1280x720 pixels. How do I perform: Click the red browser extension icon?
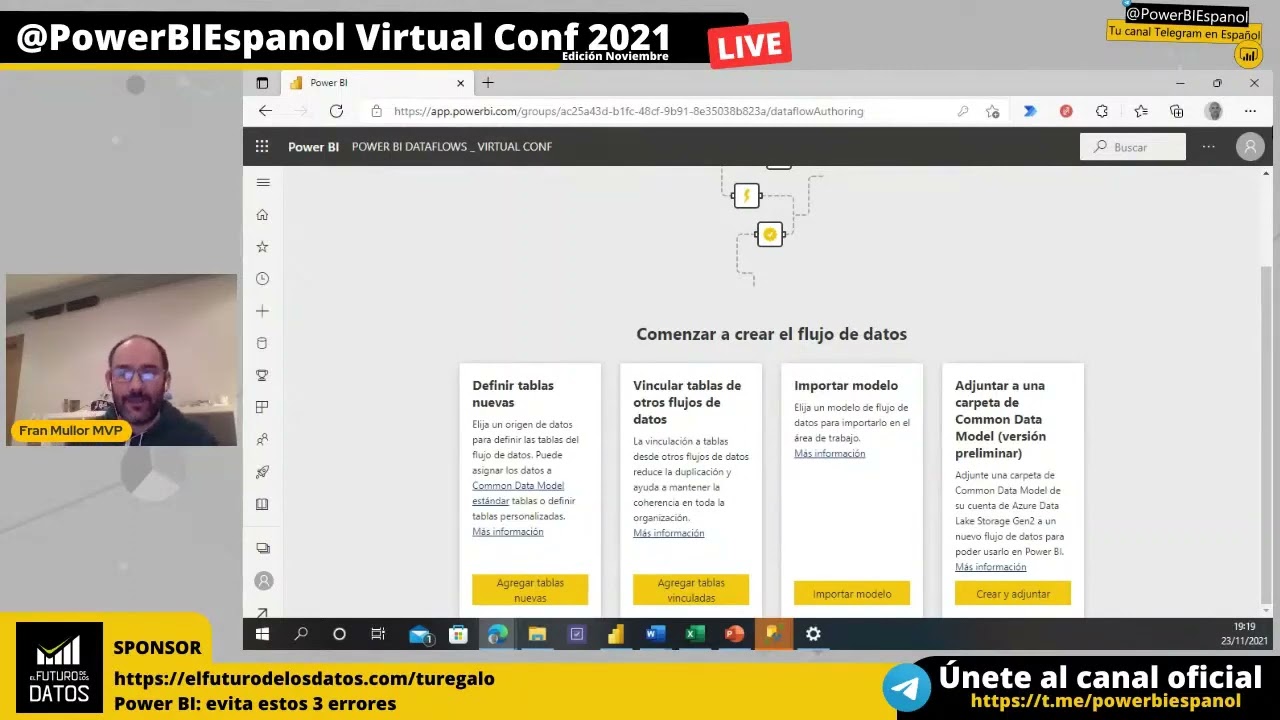[1066, 111]
